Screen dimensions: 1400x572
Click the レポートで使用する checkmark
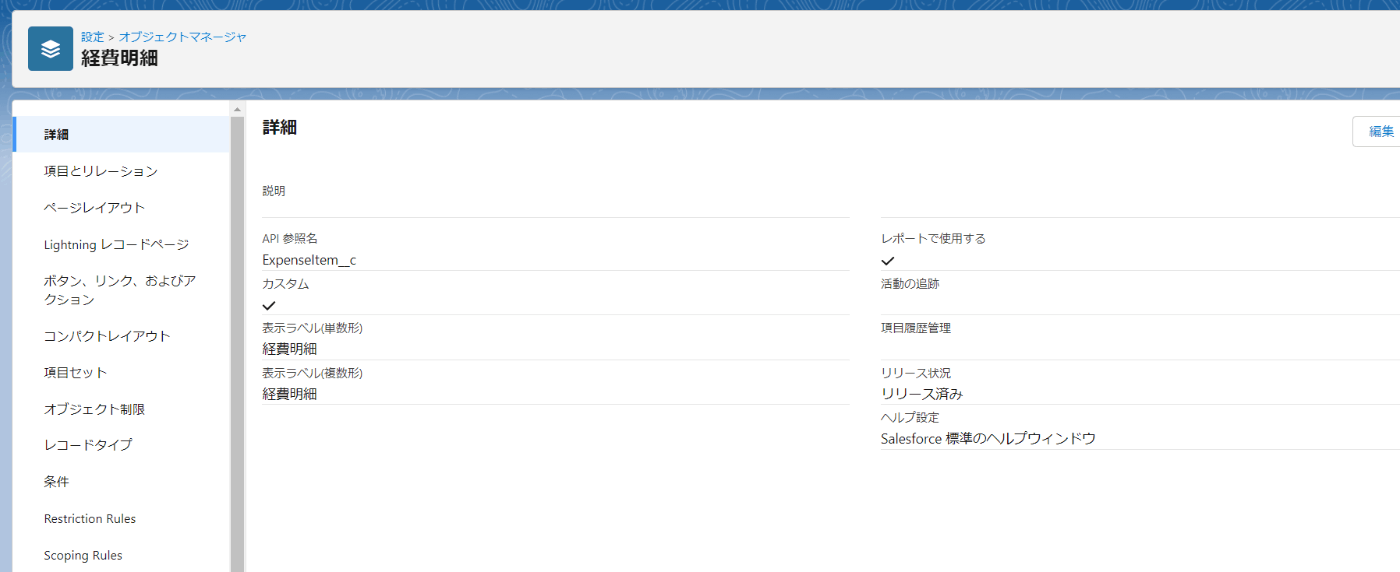tap(887, 260)
